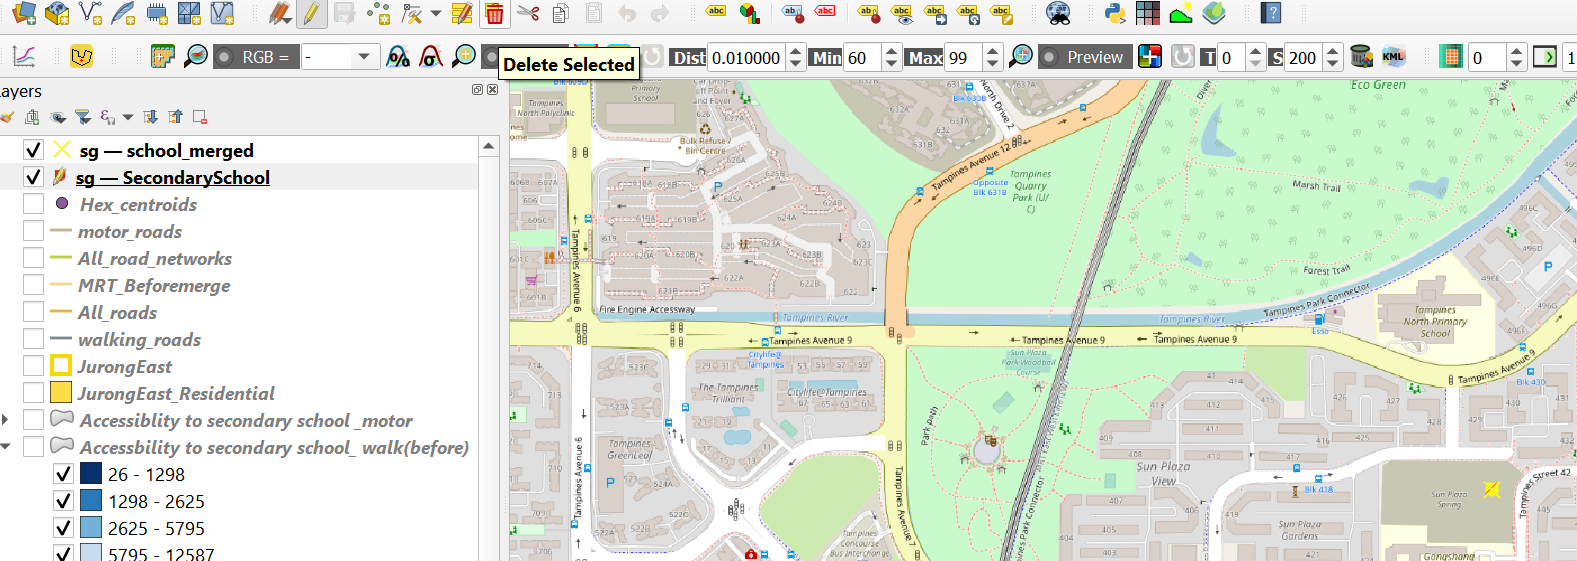Click the KML tool icon
Viewport: 1577px width, 561px height.
[x=1393, y=57]
